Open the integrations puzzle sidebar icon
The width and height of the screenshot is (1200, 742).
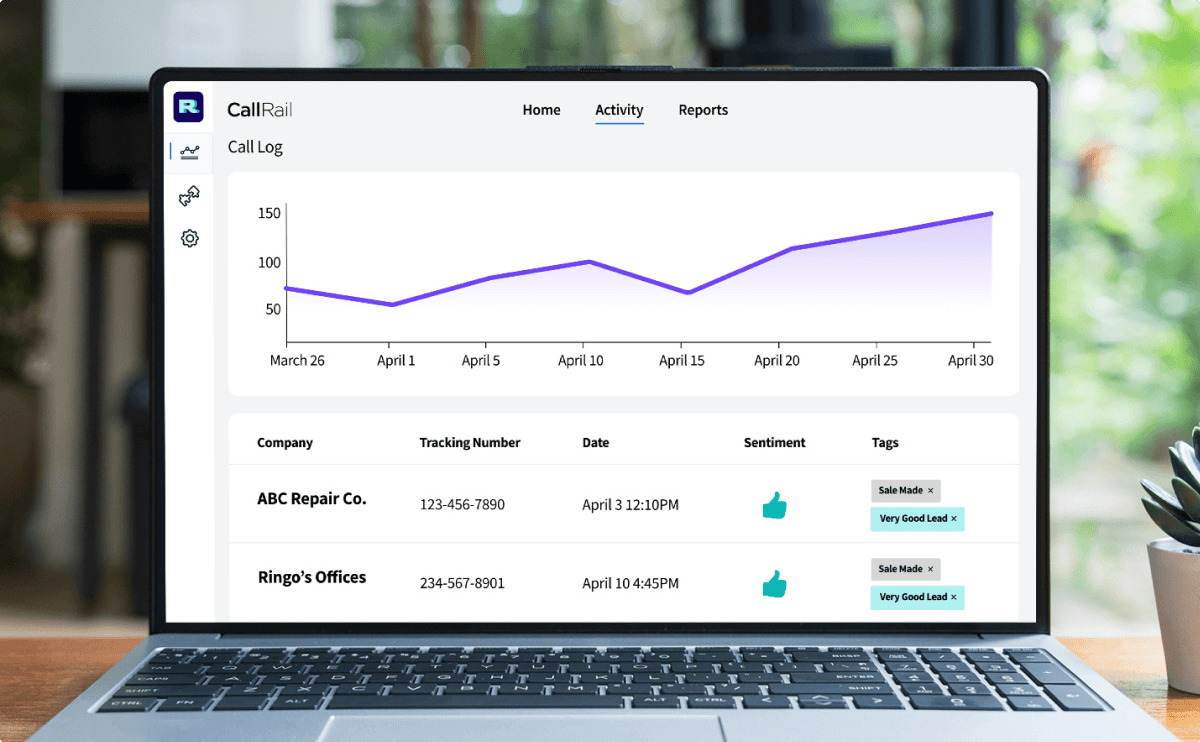point(189,196)
